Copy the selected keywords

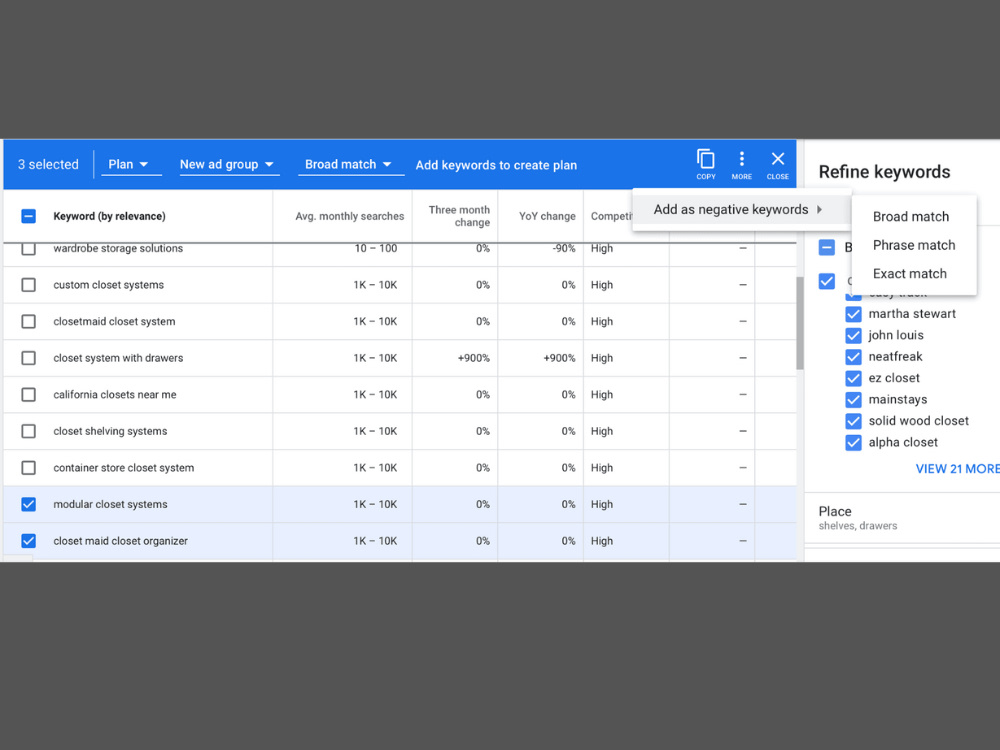pos(705,164)
